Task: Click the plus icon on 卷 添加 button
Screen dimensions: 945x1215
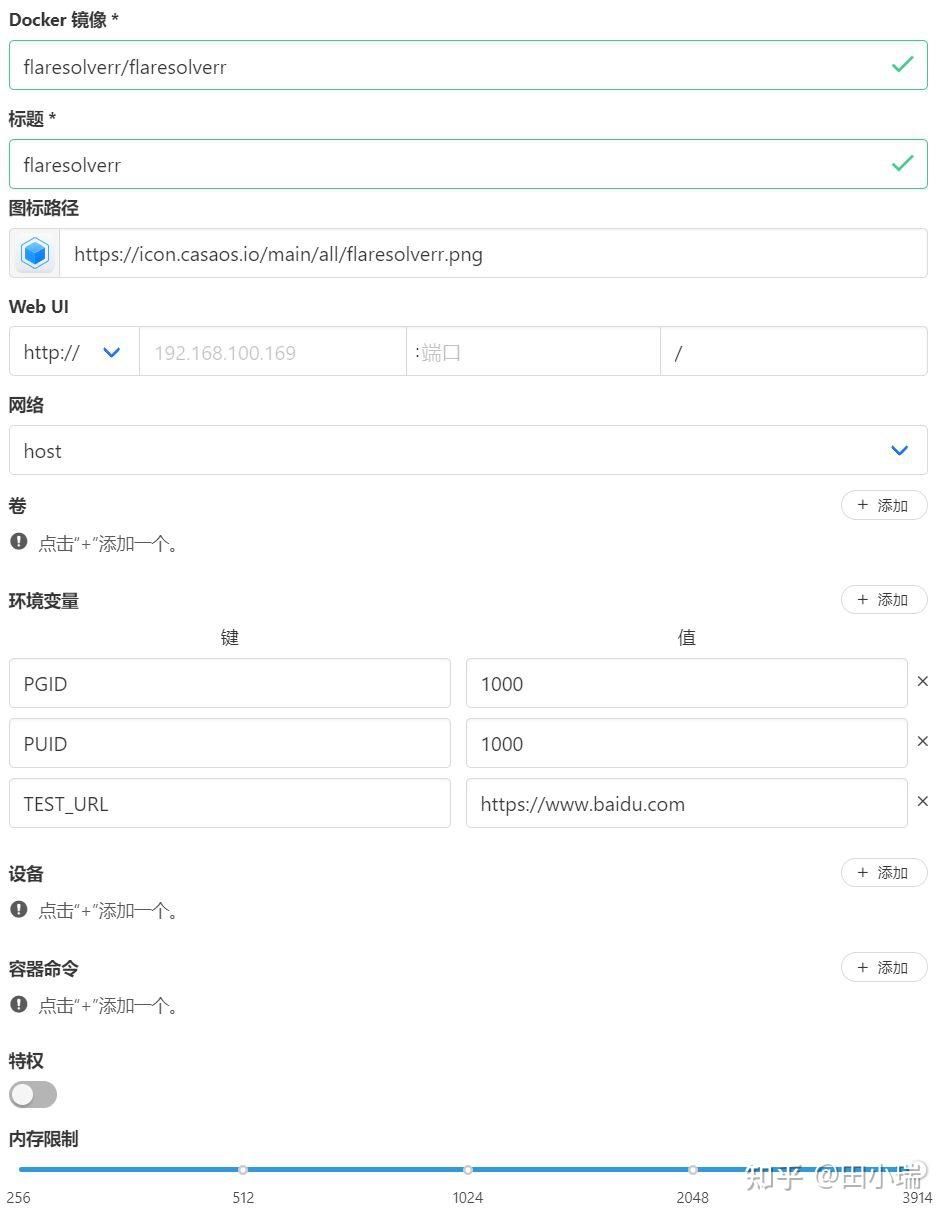Action: coord(862,505)
